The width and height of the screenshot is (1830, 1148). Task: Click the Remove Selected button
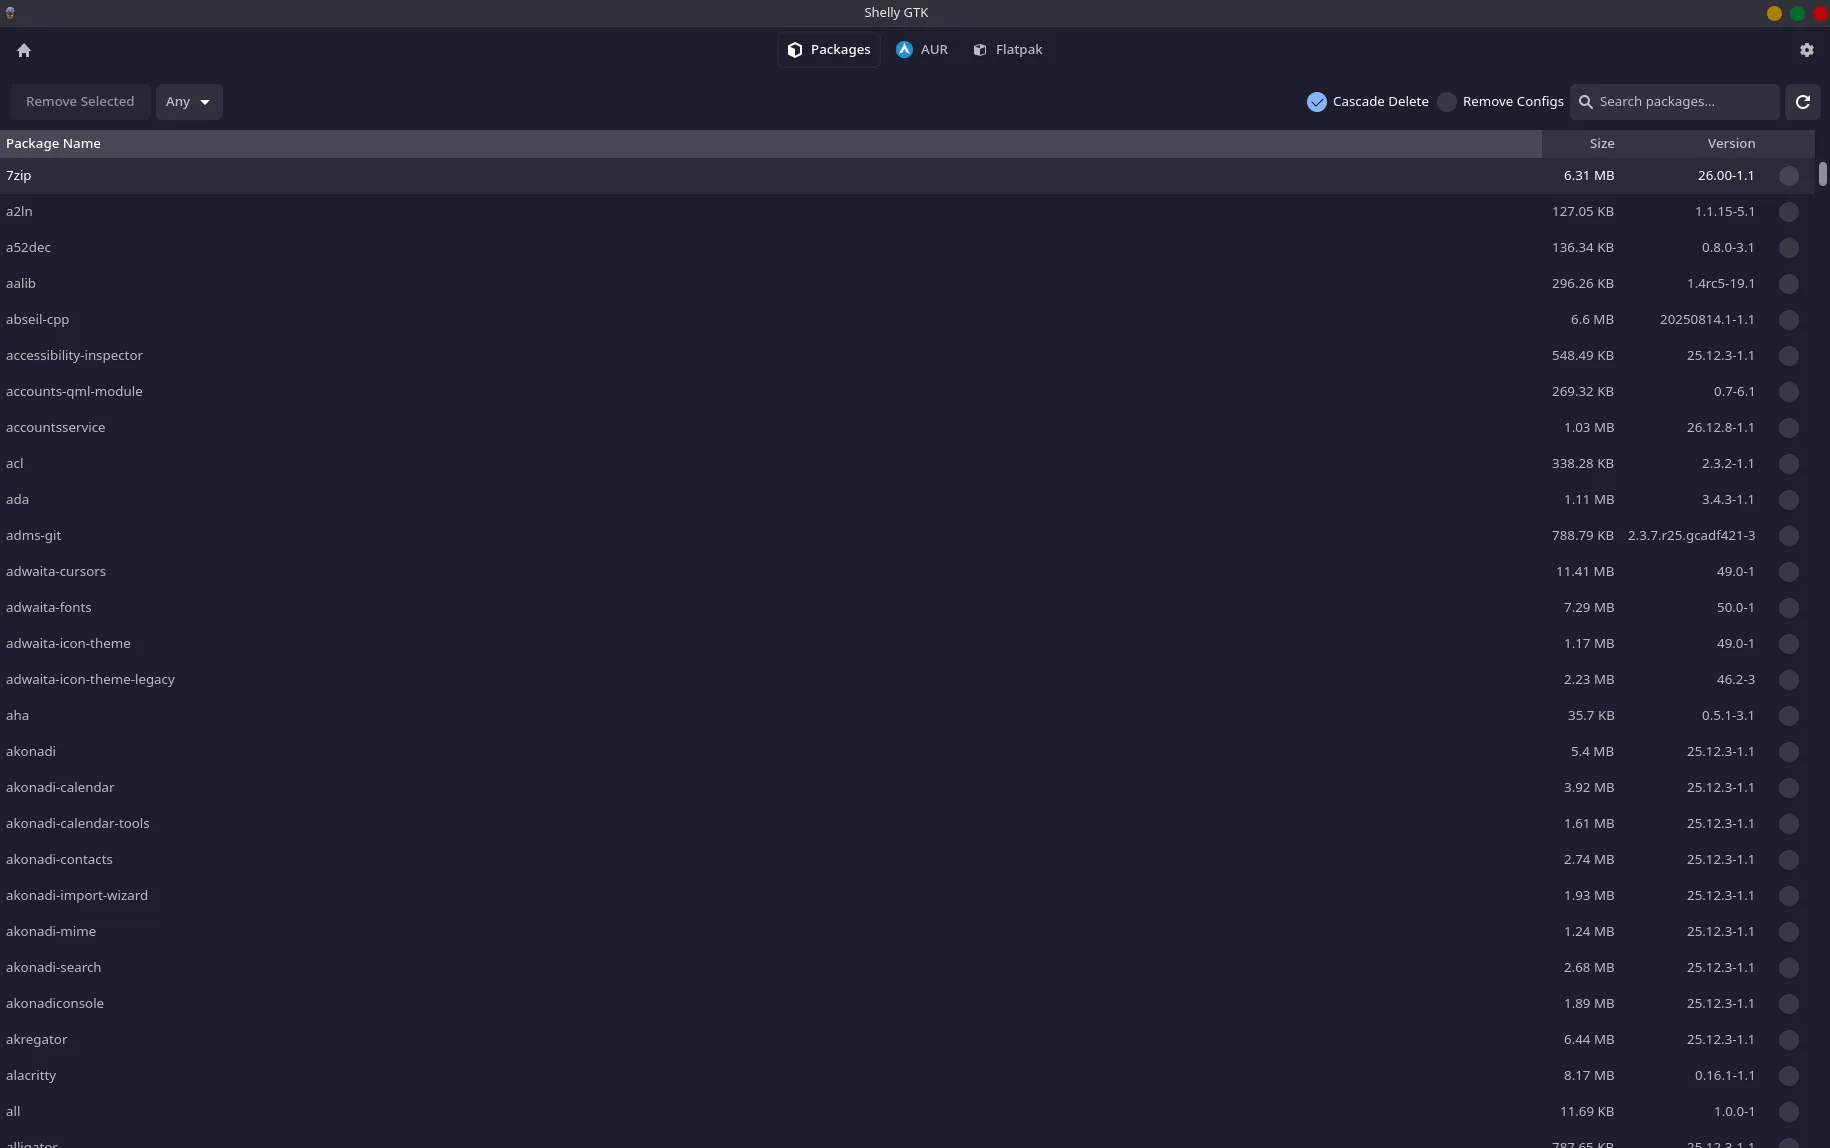[x=80, y=102]
